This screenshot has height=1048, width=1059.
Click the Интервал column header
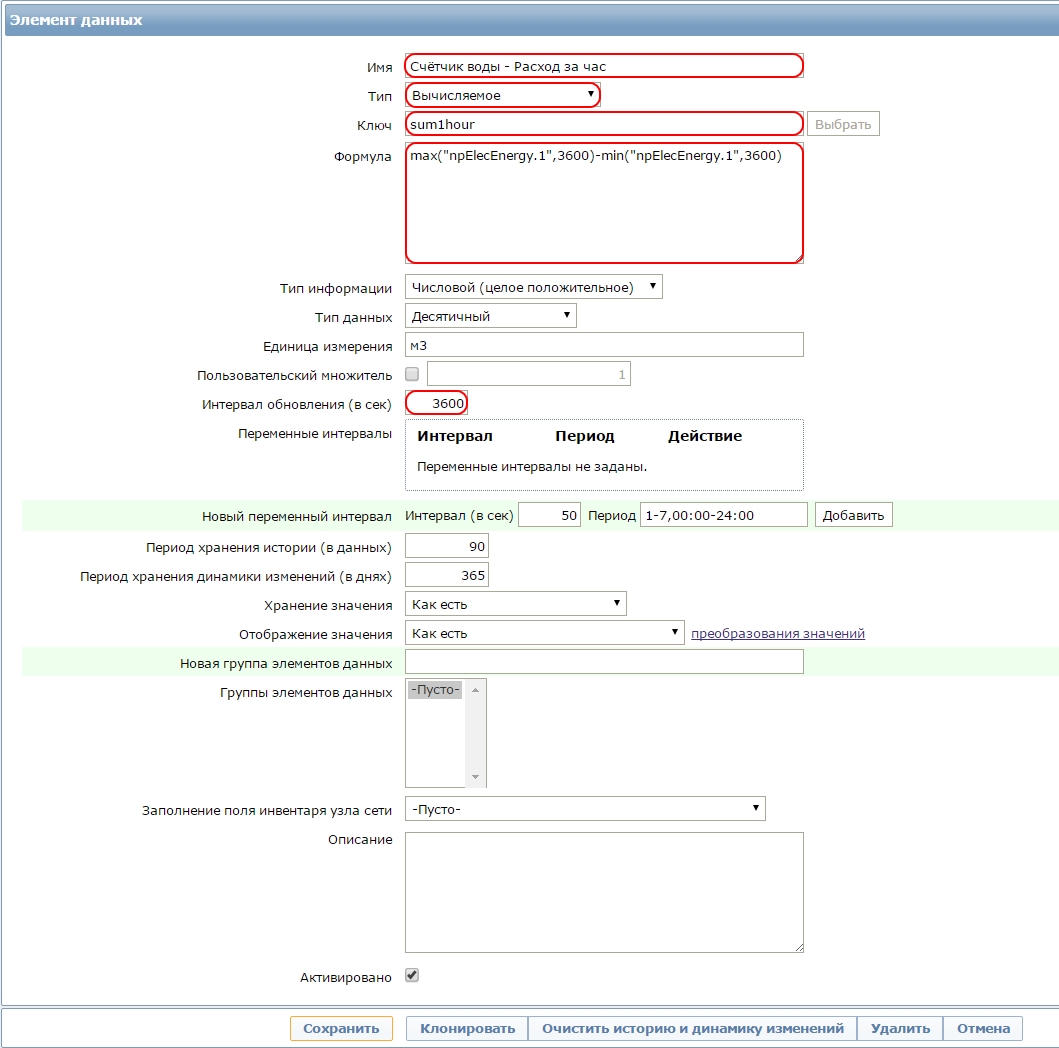point(455,436)
